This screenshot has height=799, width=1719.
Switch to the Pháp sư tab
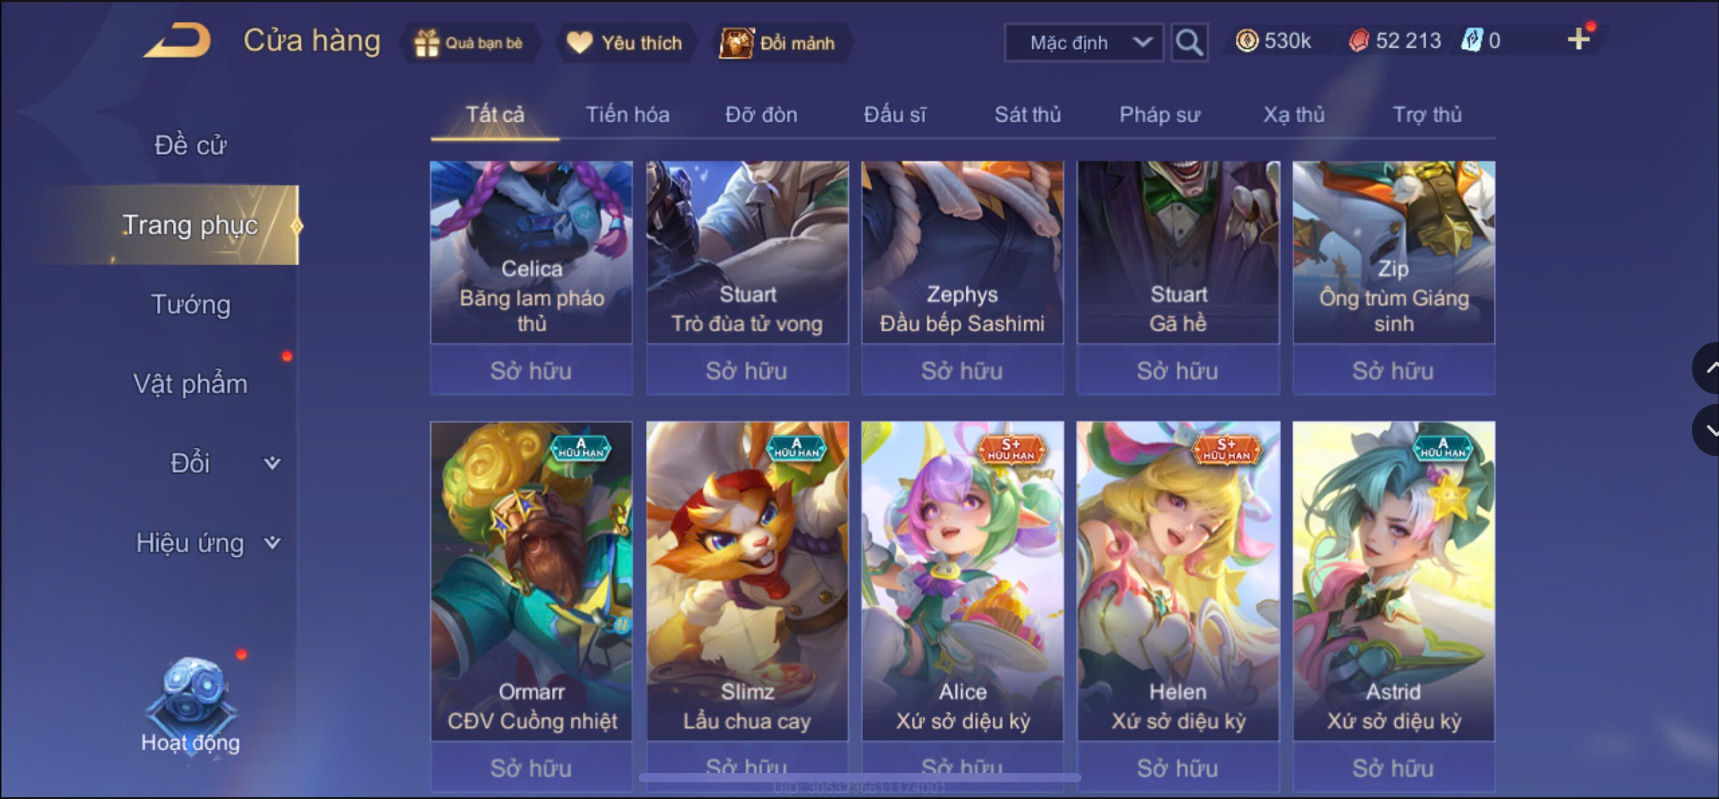(1159, 115)
